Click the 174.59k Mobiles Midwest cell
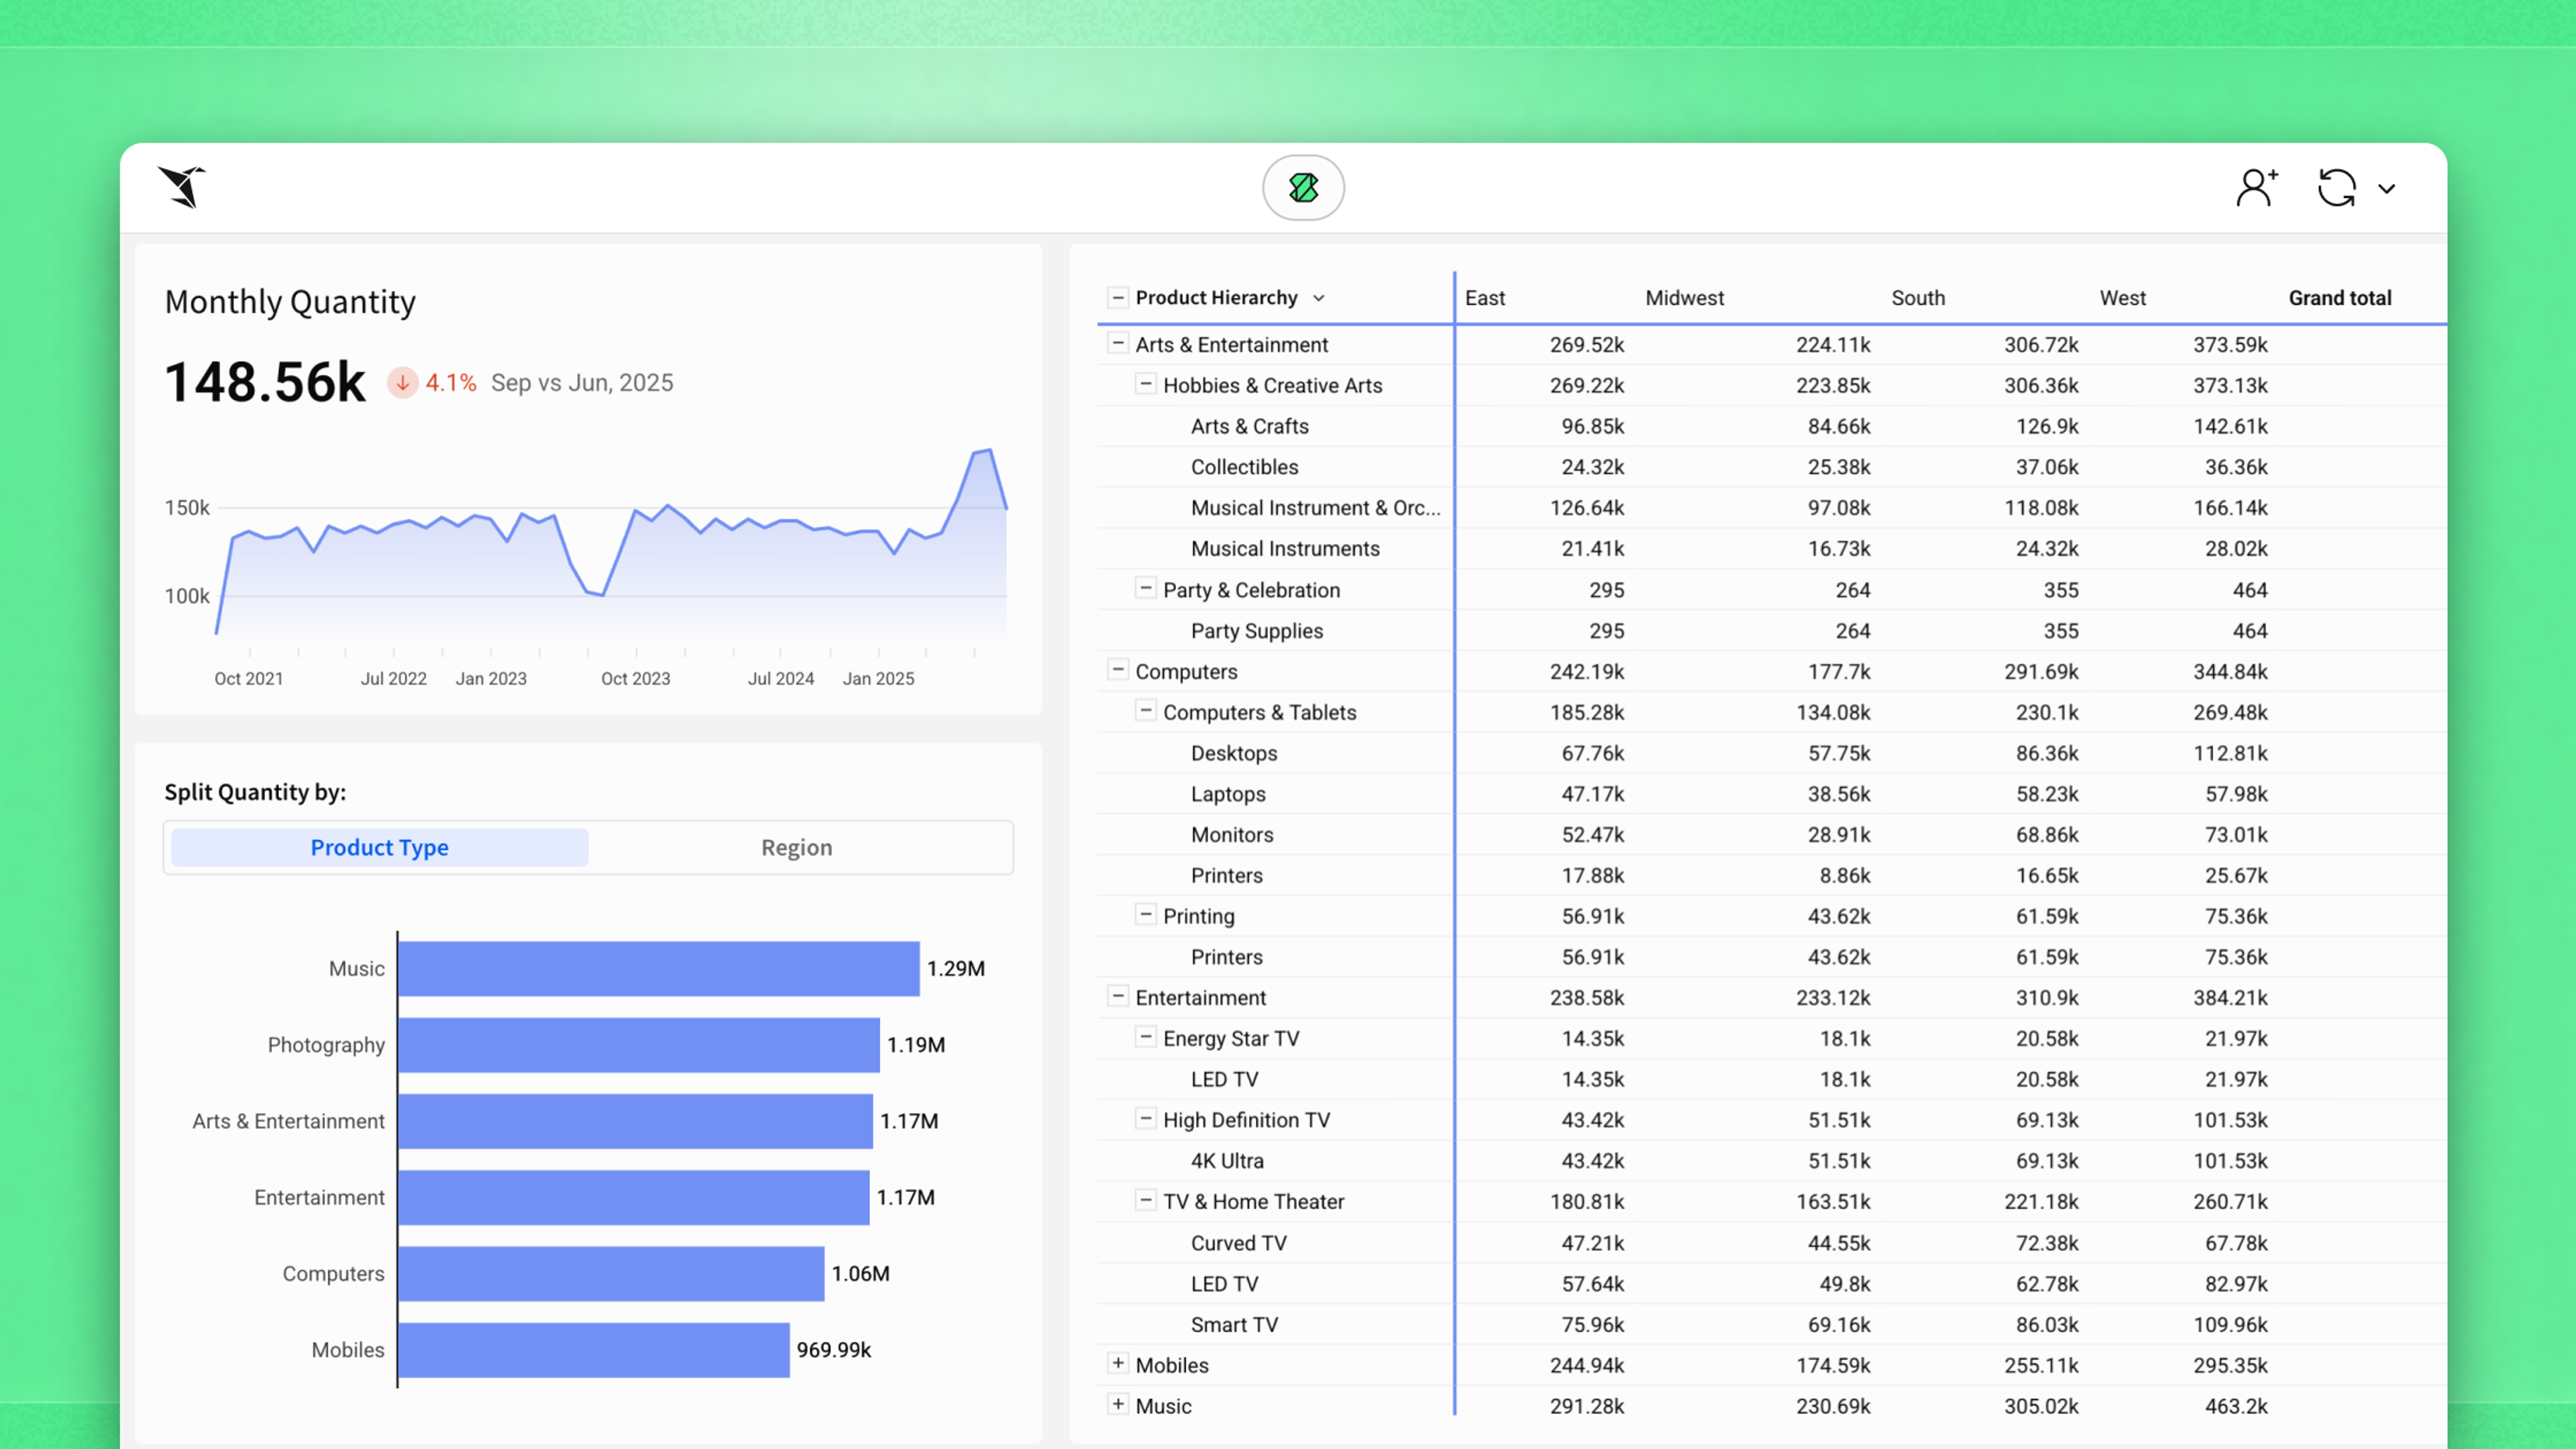Viewport: 2576px width, 1449px height. click(1832, 1365)
